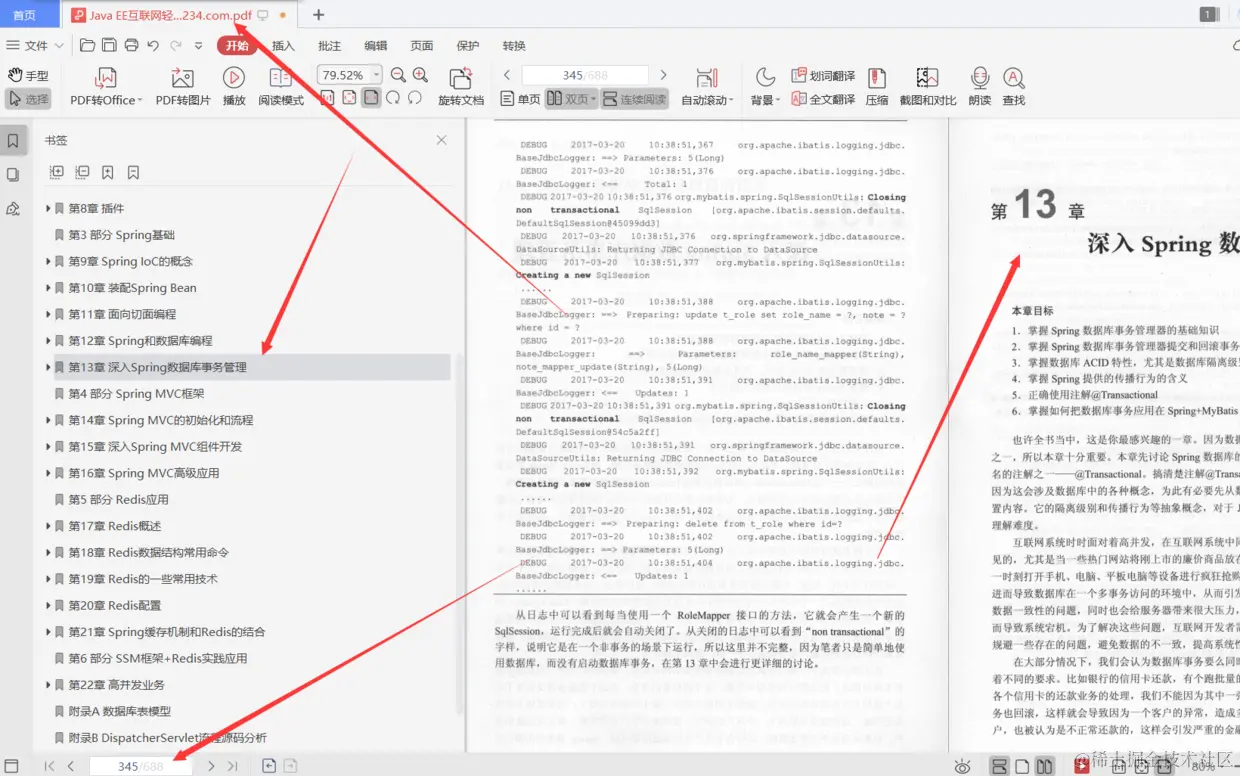Switch to 批注 ribbon tab
This screenshot has width=1240, height=776.
click(x=329, y=45)
